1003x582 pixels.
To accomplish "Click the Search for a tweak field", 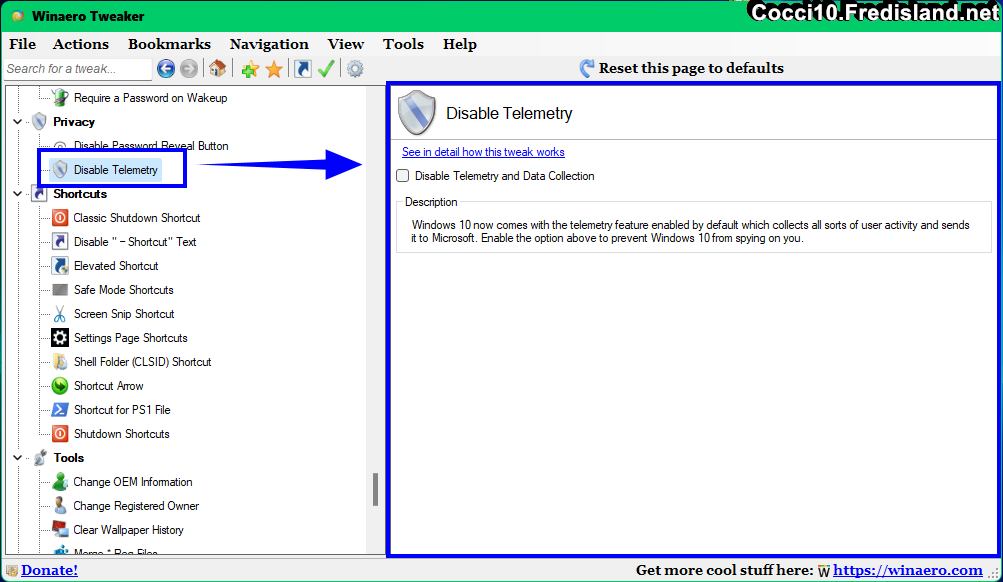I will 77,68.
